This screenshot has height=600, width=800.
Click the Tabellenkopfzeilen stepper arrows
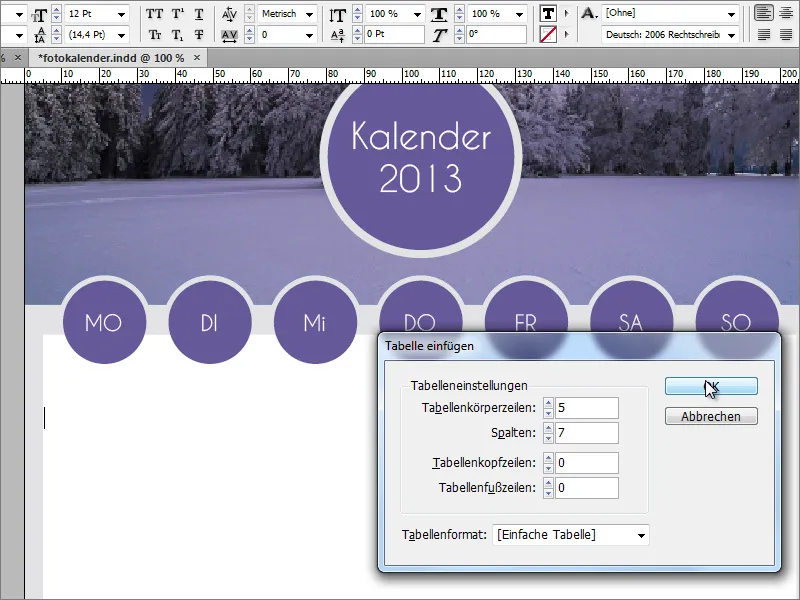(x=548, y=463)
